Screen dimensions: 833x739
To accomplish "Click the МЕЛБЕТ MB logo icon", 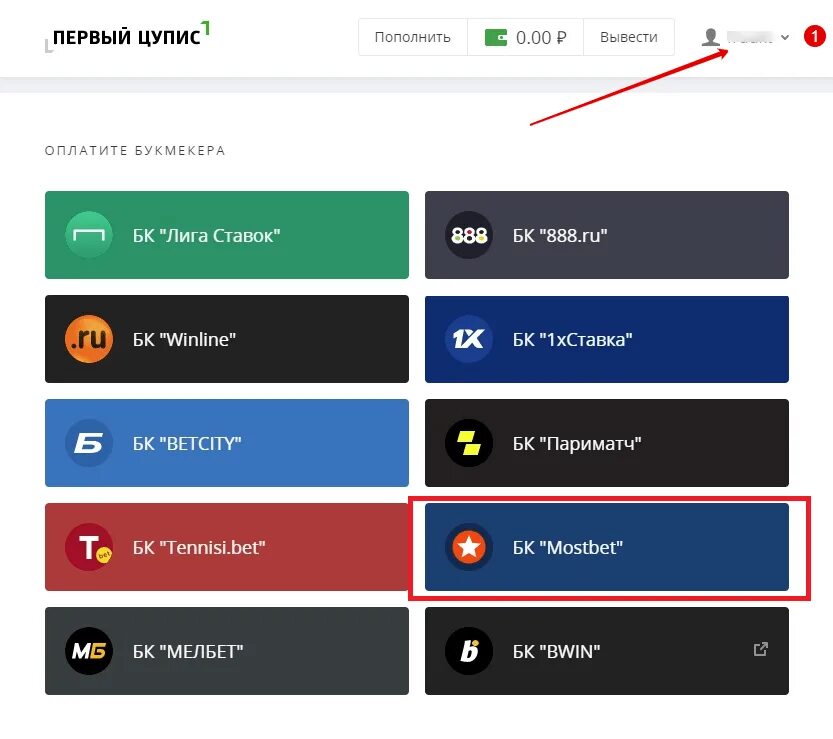I will [89, 651].
